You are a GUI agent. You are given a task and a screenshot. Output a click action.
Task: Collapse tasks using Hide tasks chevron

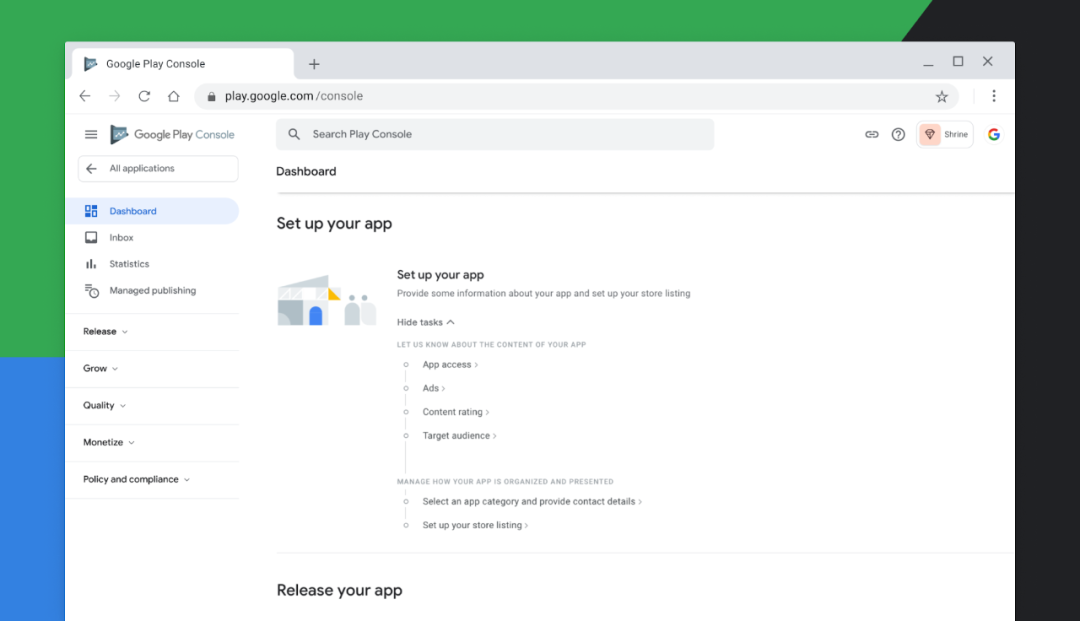pos(425,322)
